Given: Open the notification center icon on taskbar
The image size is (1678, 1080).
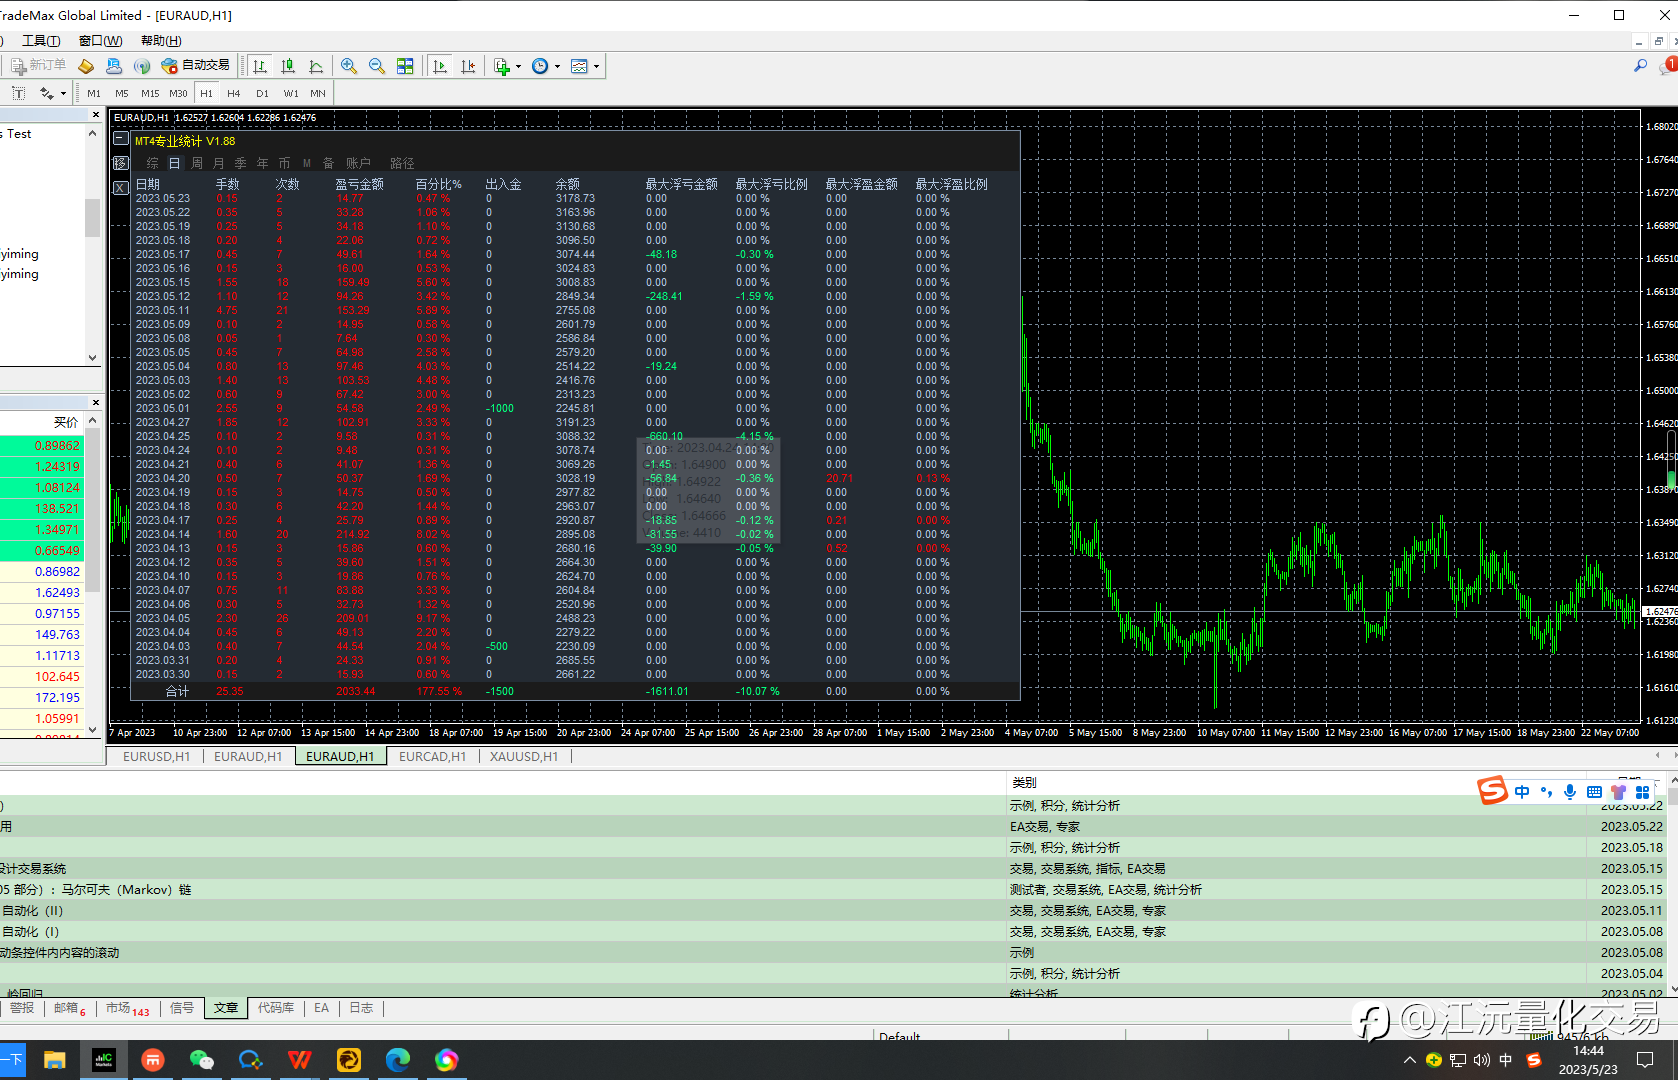Looking at the screenshot, I should tap(1645, 1060).
